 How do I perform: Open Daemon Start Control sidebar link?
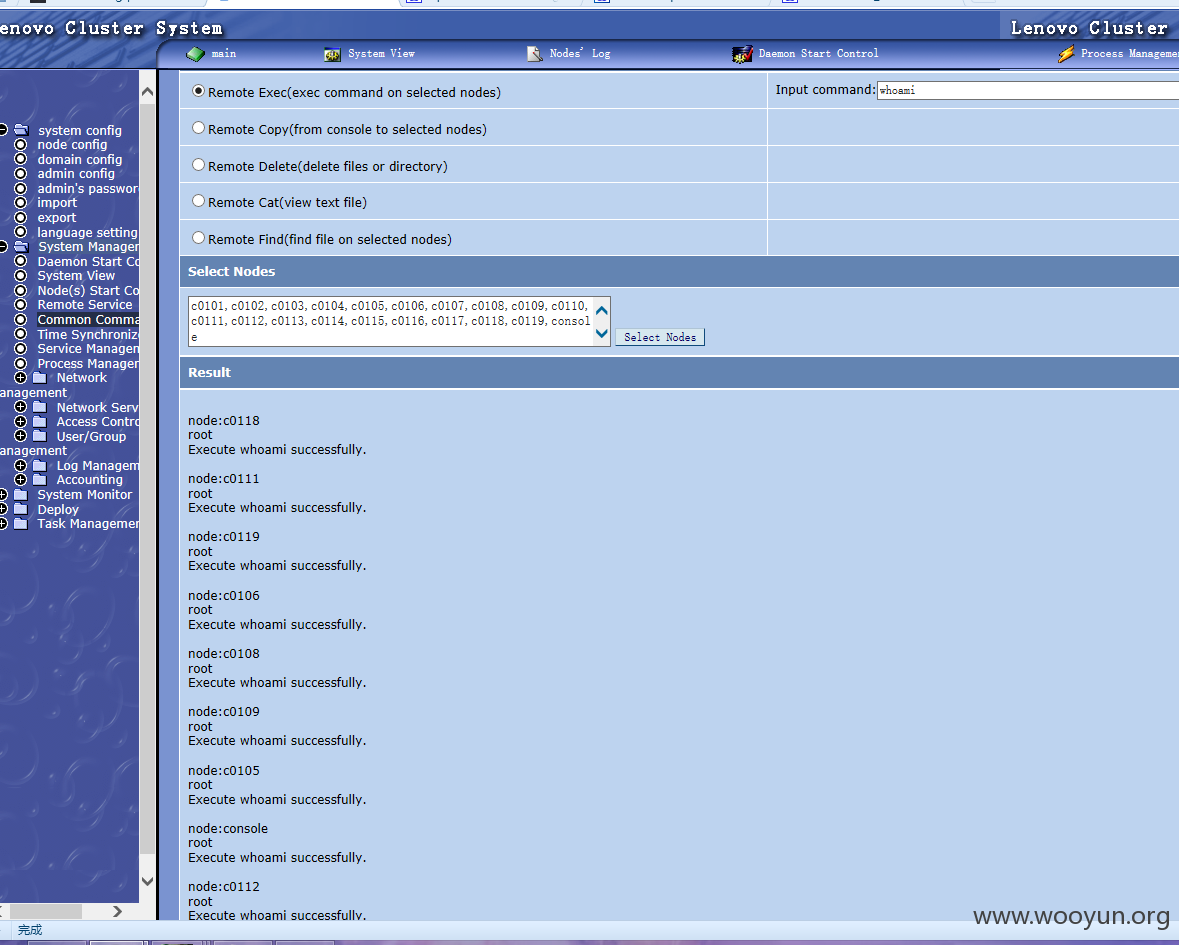click(88, 262)
